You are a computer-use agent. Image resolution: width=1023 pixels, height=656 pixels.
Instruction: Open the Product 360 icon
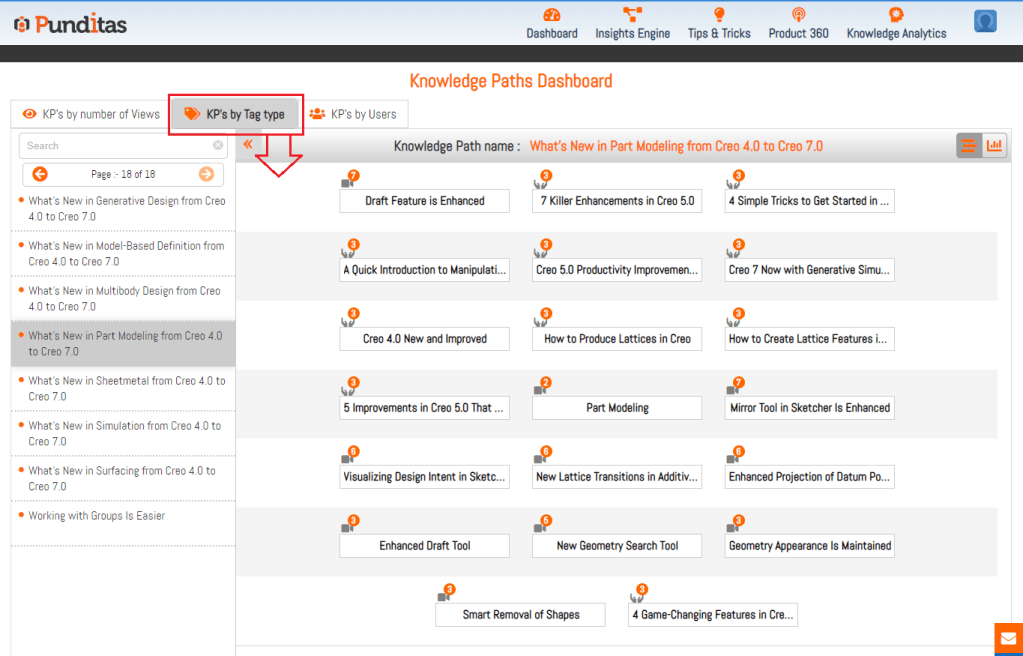tap(798, 15)
